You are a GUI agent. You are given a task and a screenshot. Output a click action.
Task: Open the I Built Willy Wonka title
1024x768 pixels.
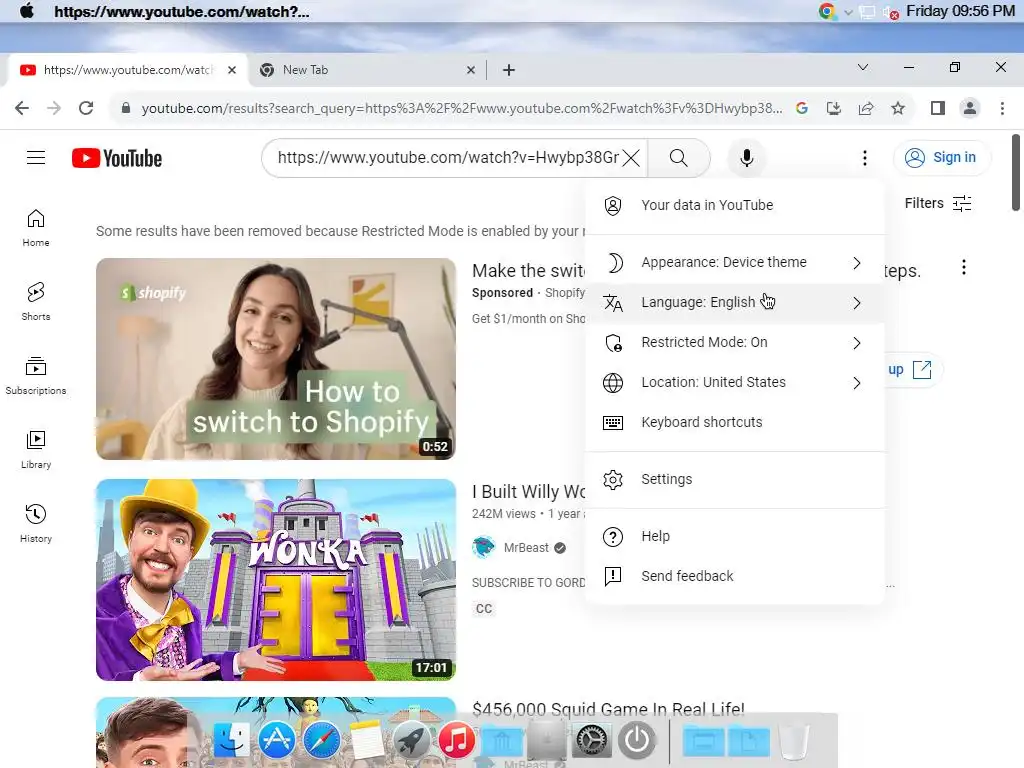(529, 492)
